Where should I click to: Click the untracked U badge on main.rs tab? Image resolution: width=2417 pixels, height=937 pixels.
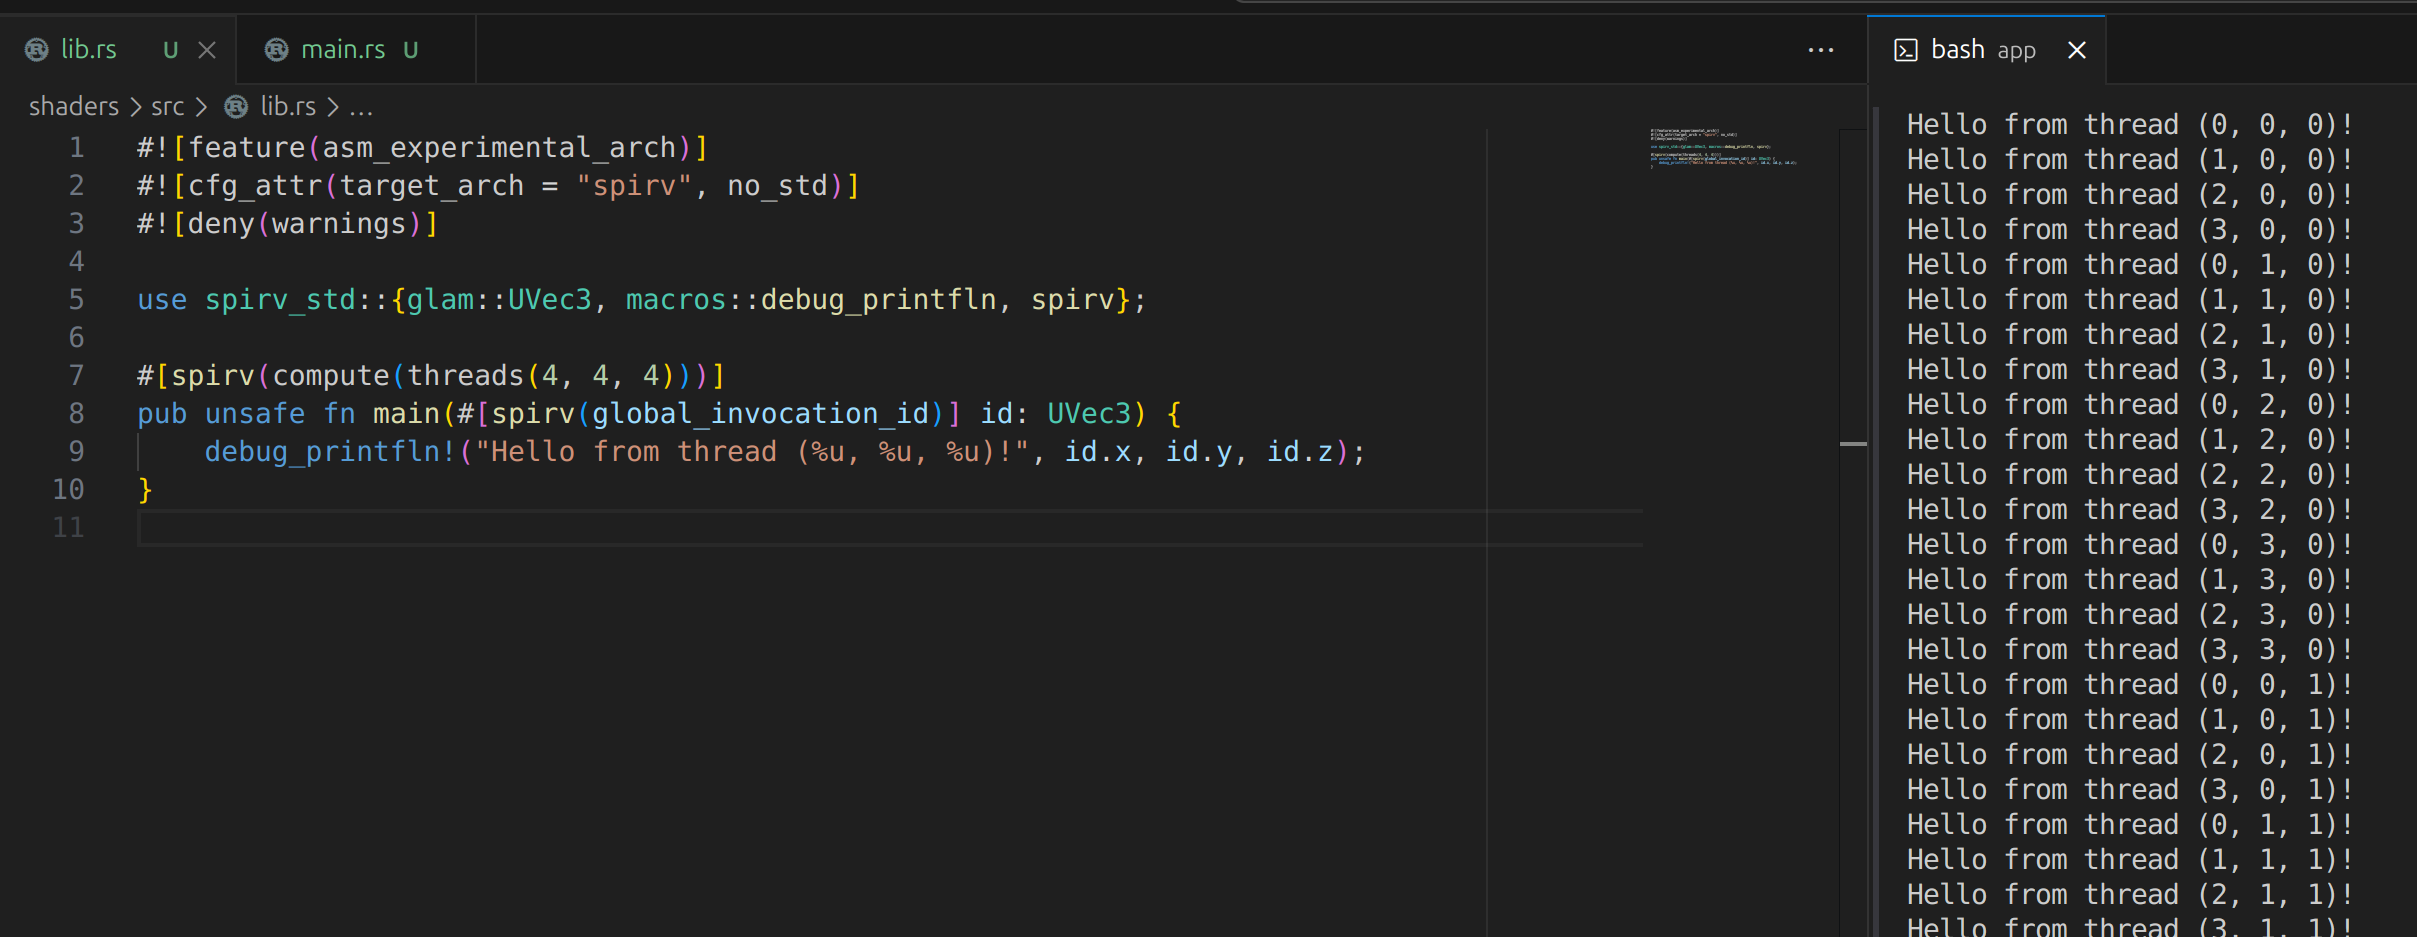411,50
